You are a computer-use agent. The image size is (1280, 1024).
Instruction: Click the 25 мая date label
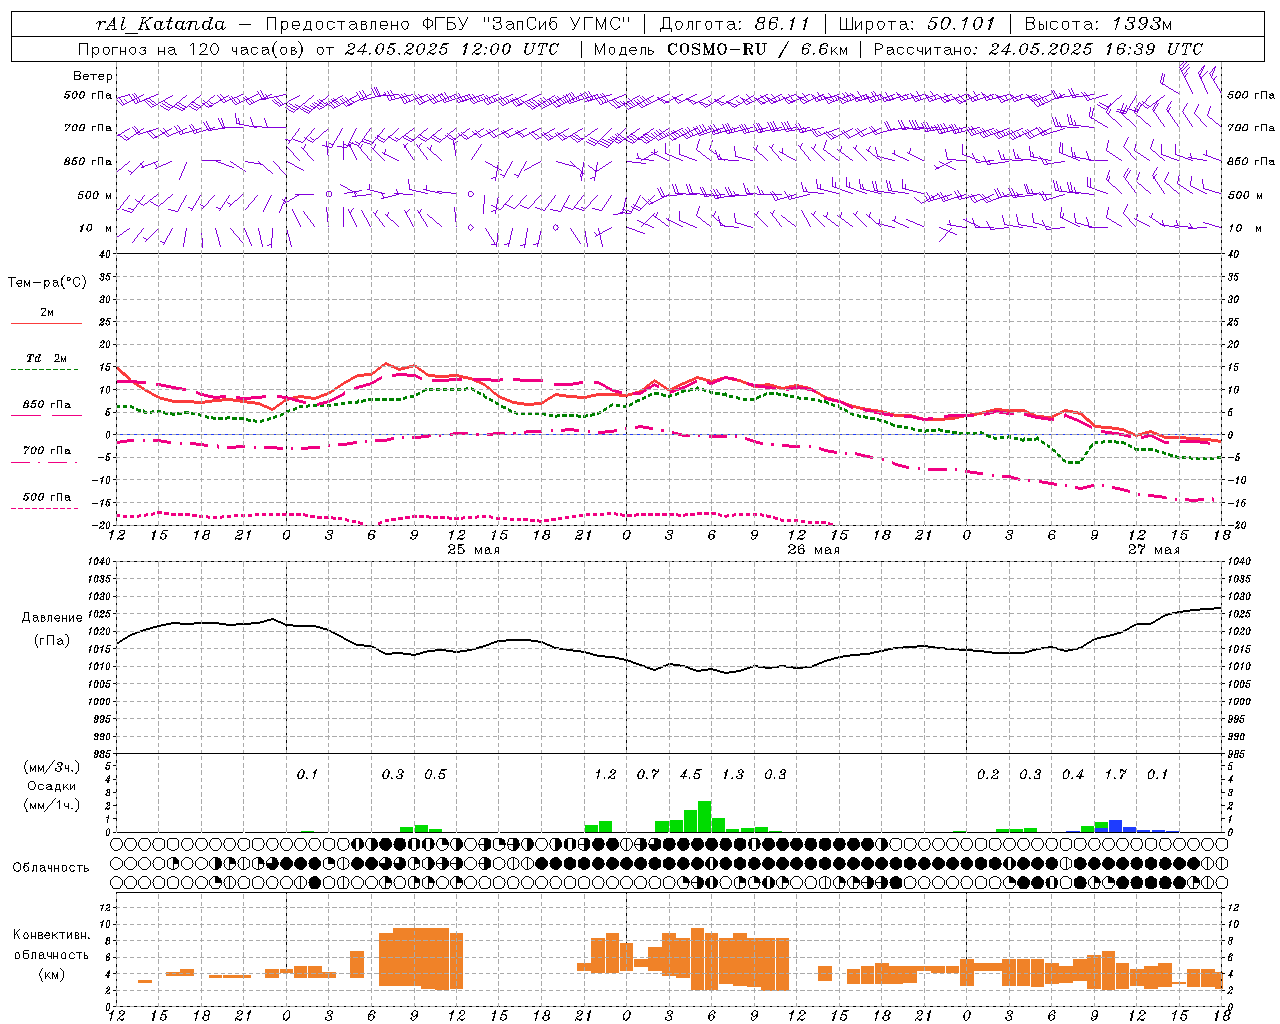click(474, 550)
